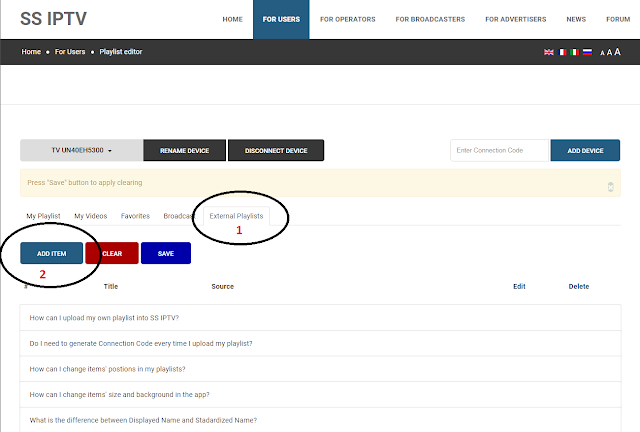
Task: Open the TV UN40EH5300 device dropdown
Action: point(82,150)
